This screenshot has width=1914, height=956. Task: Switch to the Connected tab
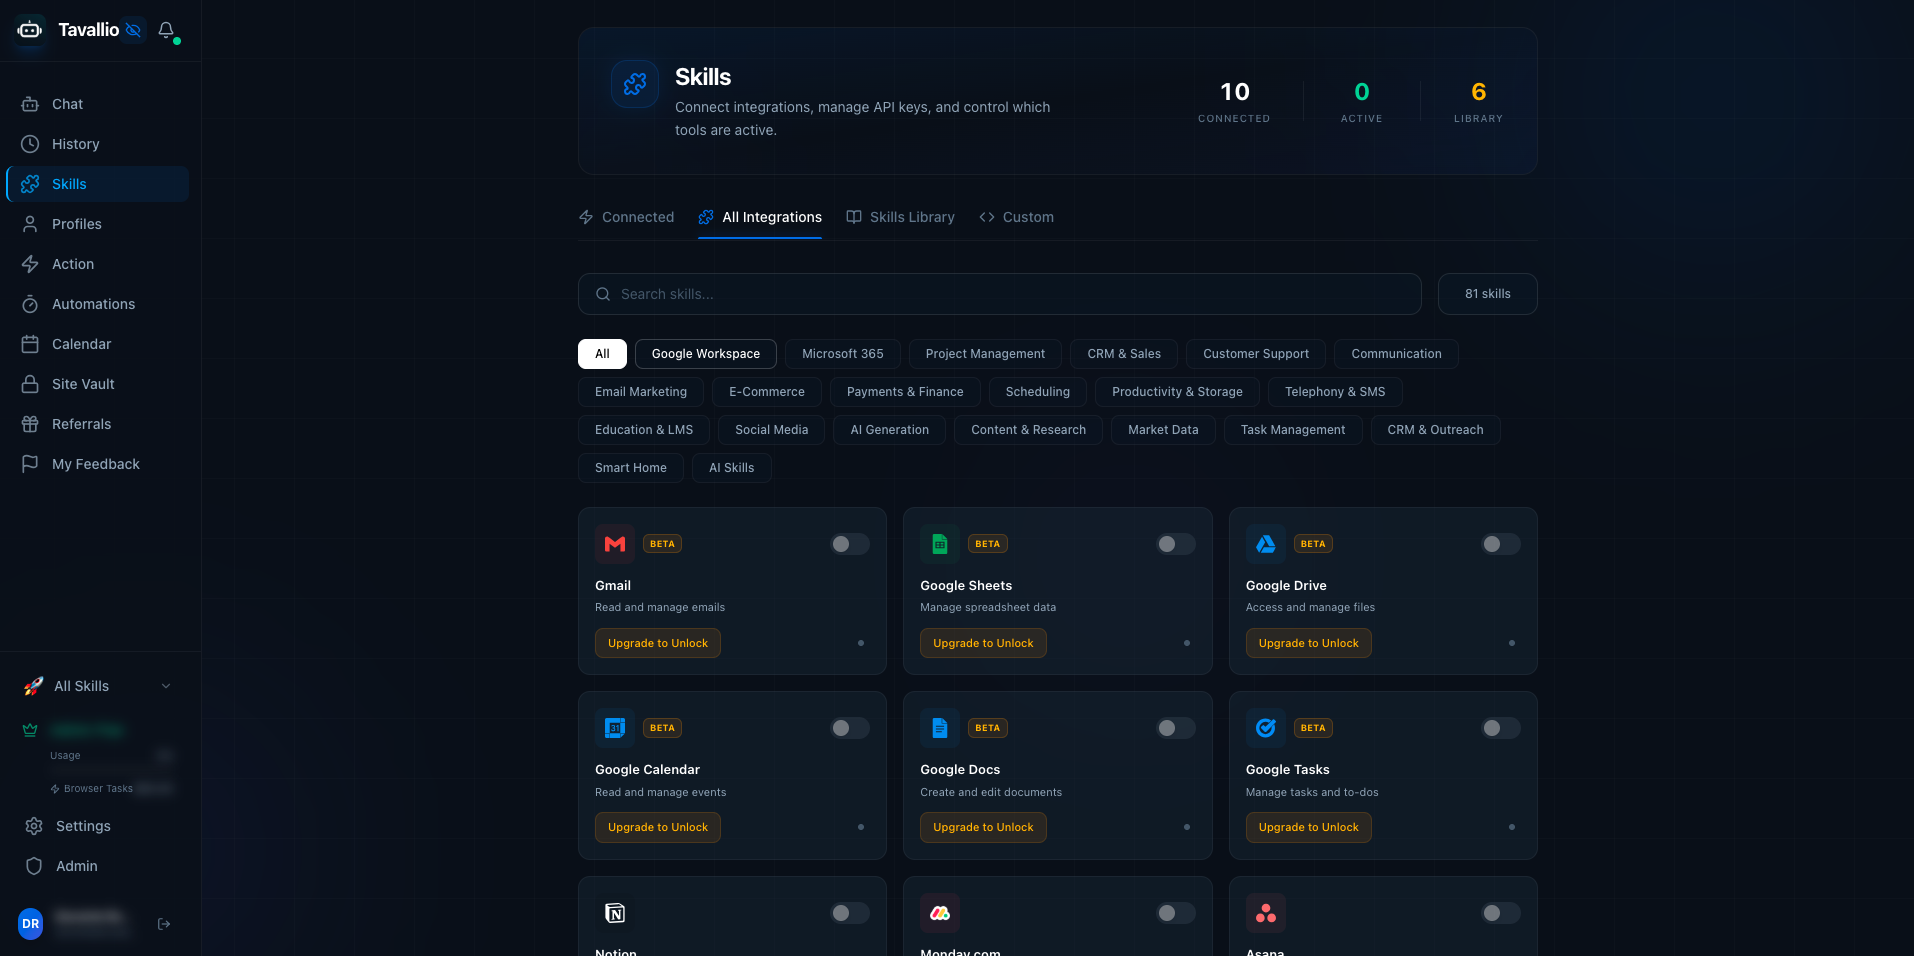(626, 217)
